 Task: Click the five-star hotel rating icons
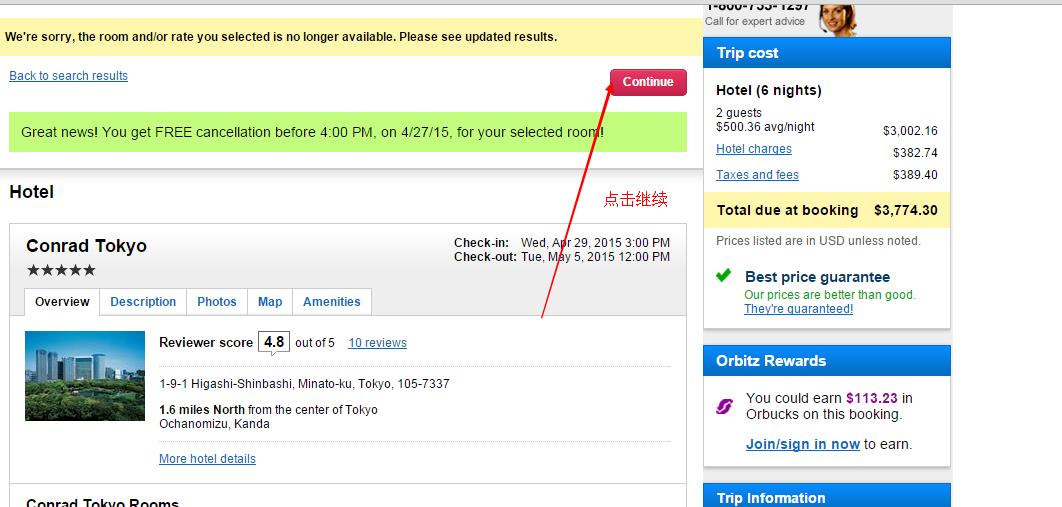(61, 270)
